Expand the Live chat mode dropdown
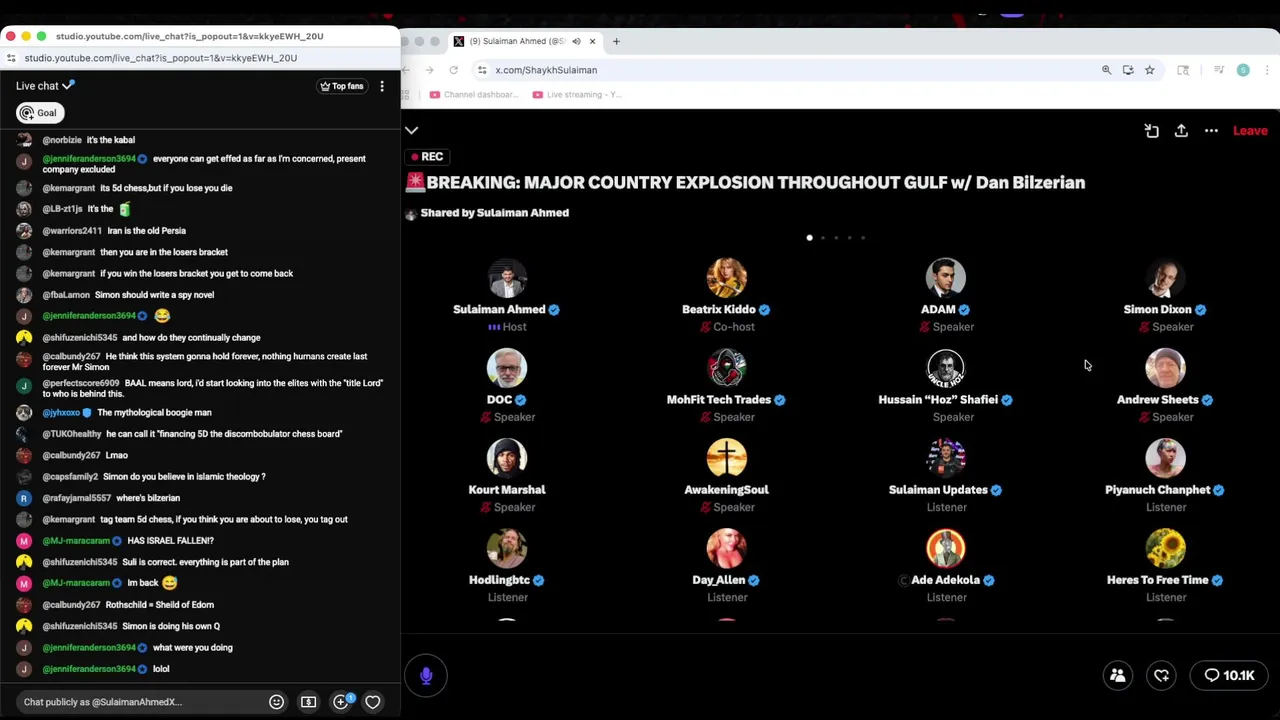Image resolution: width=1280 pixels, height=720 pixels. 46,86
